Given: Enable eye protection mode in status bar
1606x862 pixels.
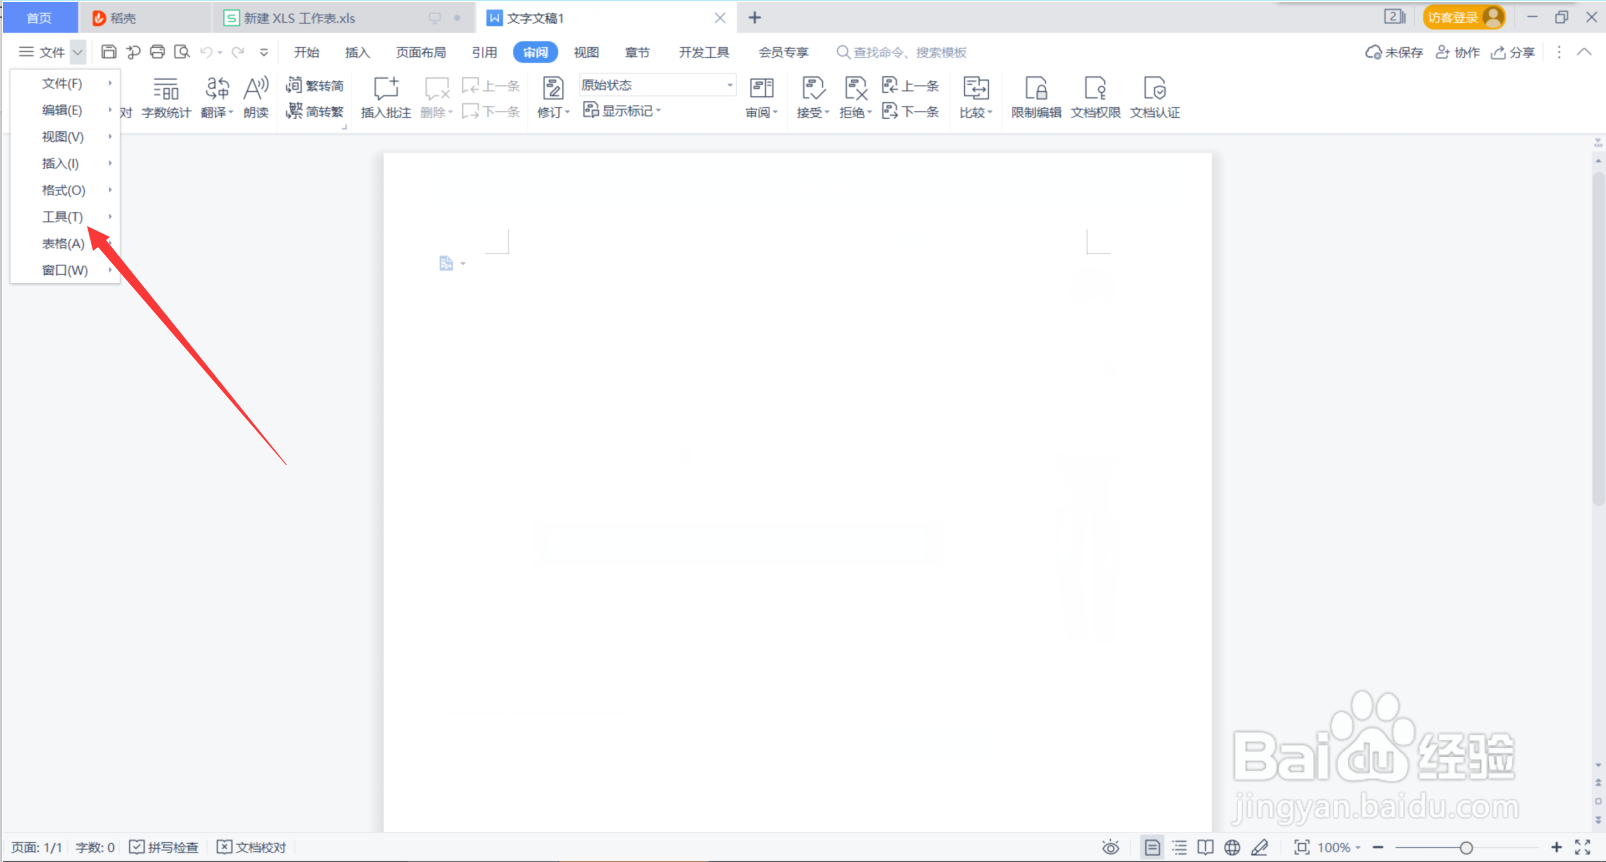Looking at the screenshot, I should pyautogui.click(x=1110, y=847).
